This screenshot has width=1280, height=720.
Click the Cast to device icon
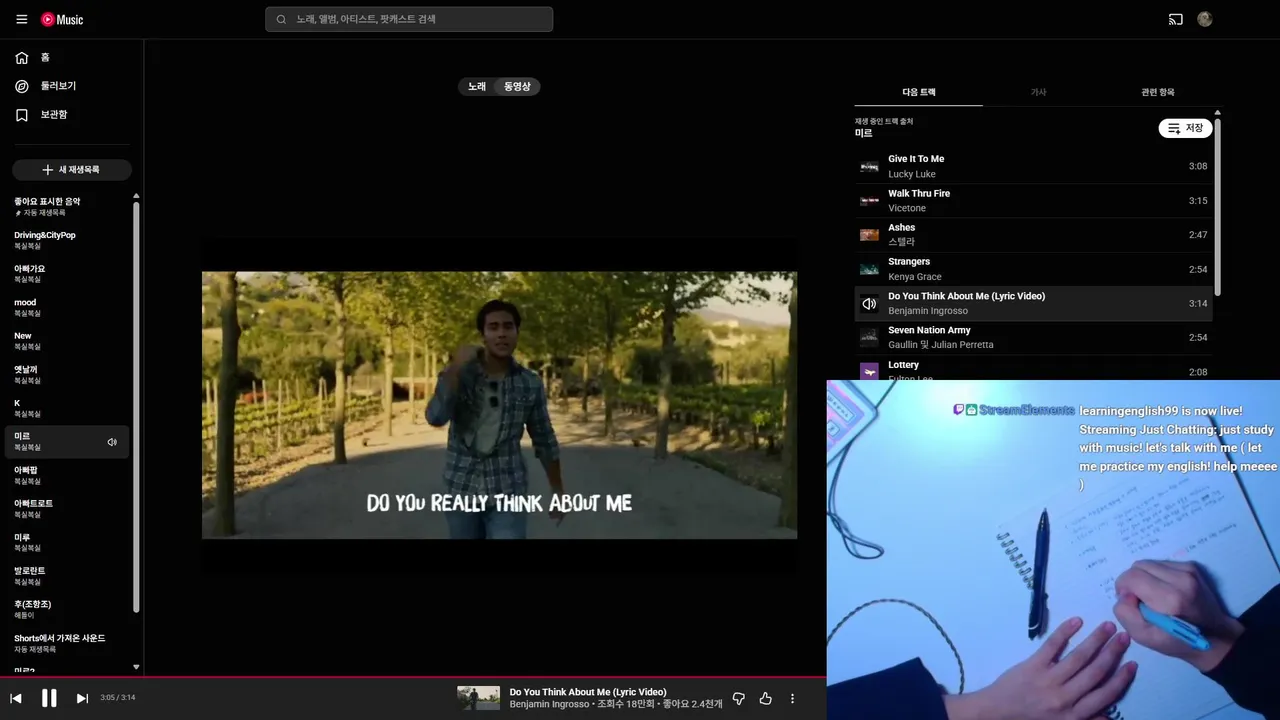click(x=1176, y=19)
